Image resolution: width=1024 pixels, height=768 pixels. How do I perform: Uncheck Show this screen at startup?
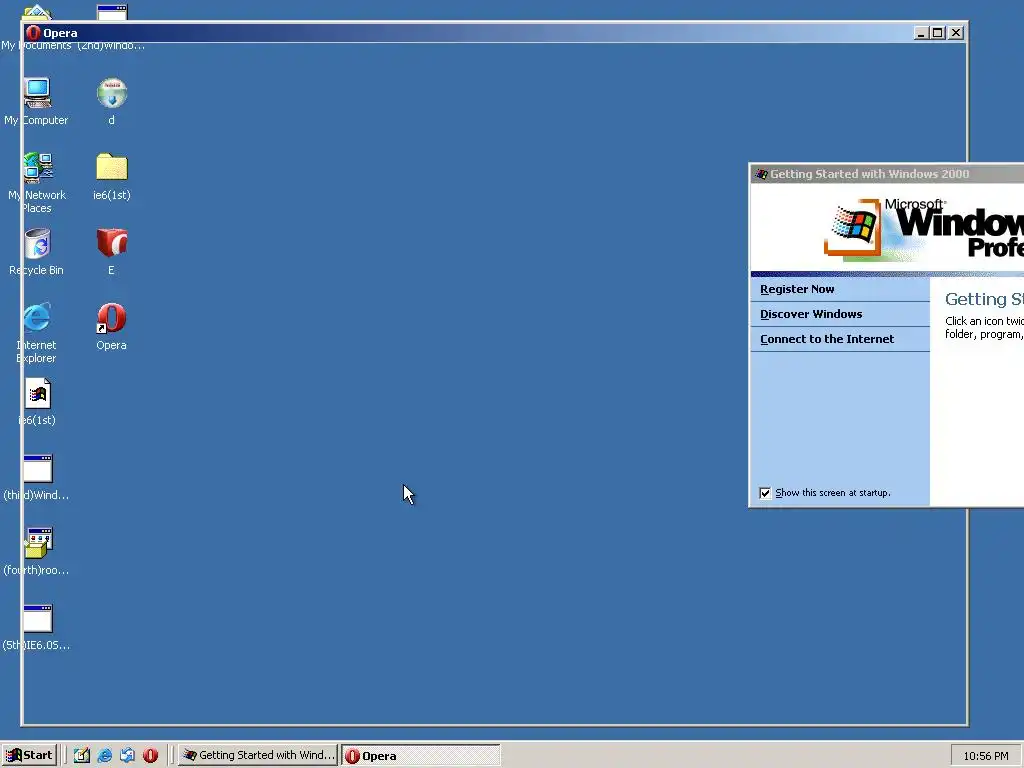pyautogui.click(x=765, y=493)
